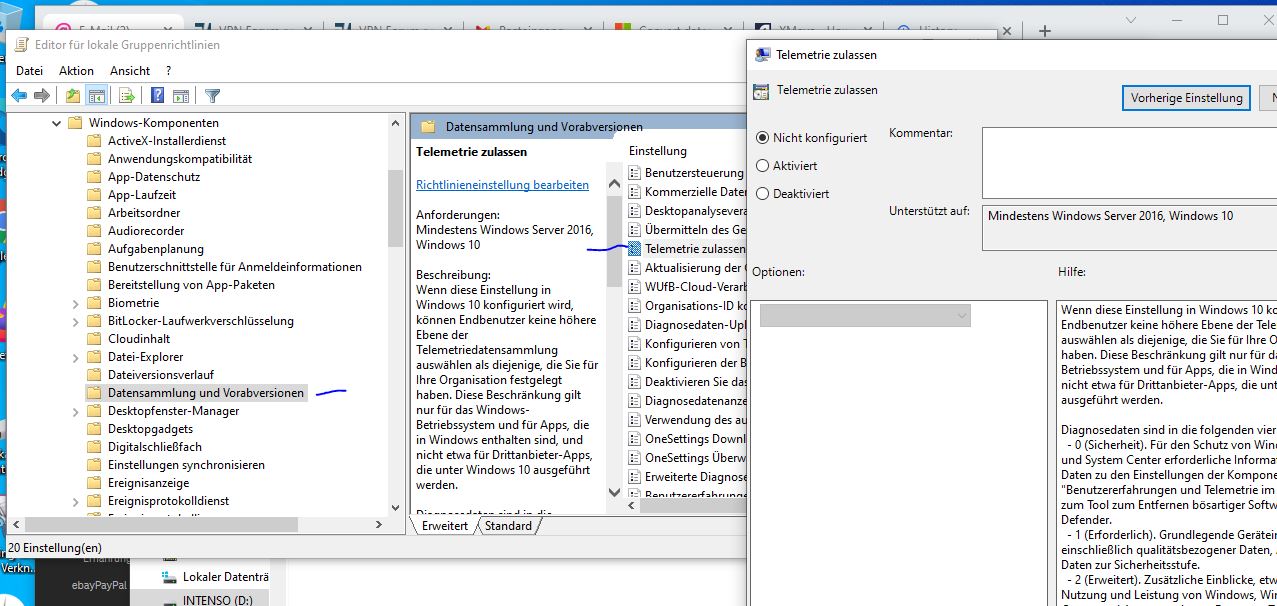The image size is (1277, 606).
Task: Toggle the show/hide console tree icon
Action: pyautogui.click(x=97, y=96)
